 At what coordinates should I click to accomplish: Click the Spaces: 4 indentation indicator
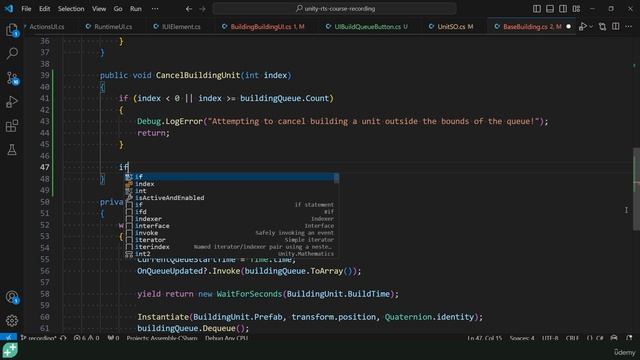click(522, 338)
